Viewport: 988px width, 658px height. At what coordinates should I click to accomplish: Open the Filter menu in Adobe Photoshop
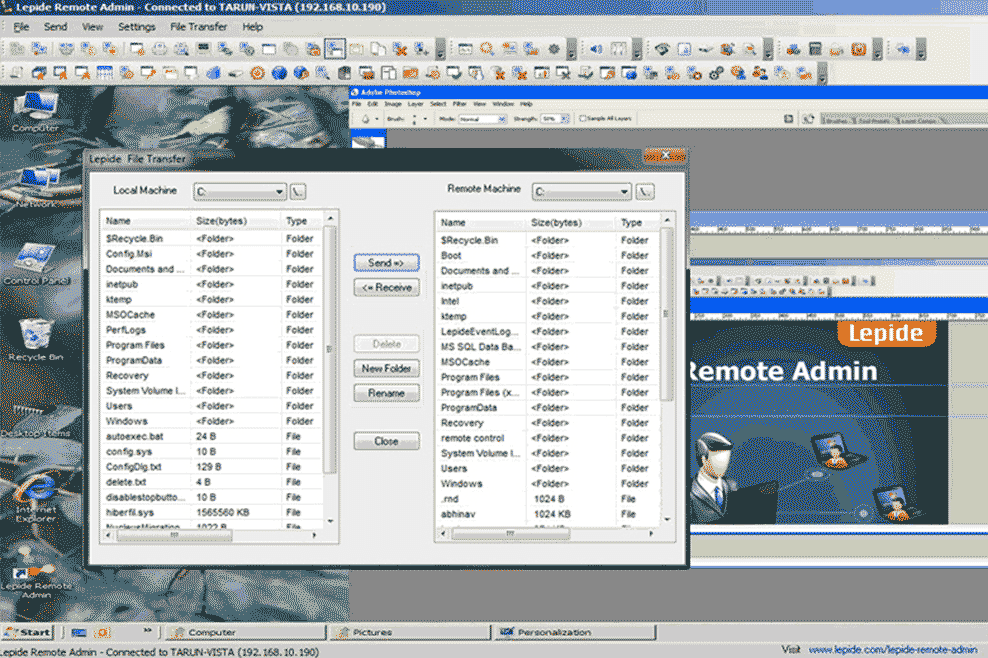tap(459, 104)
